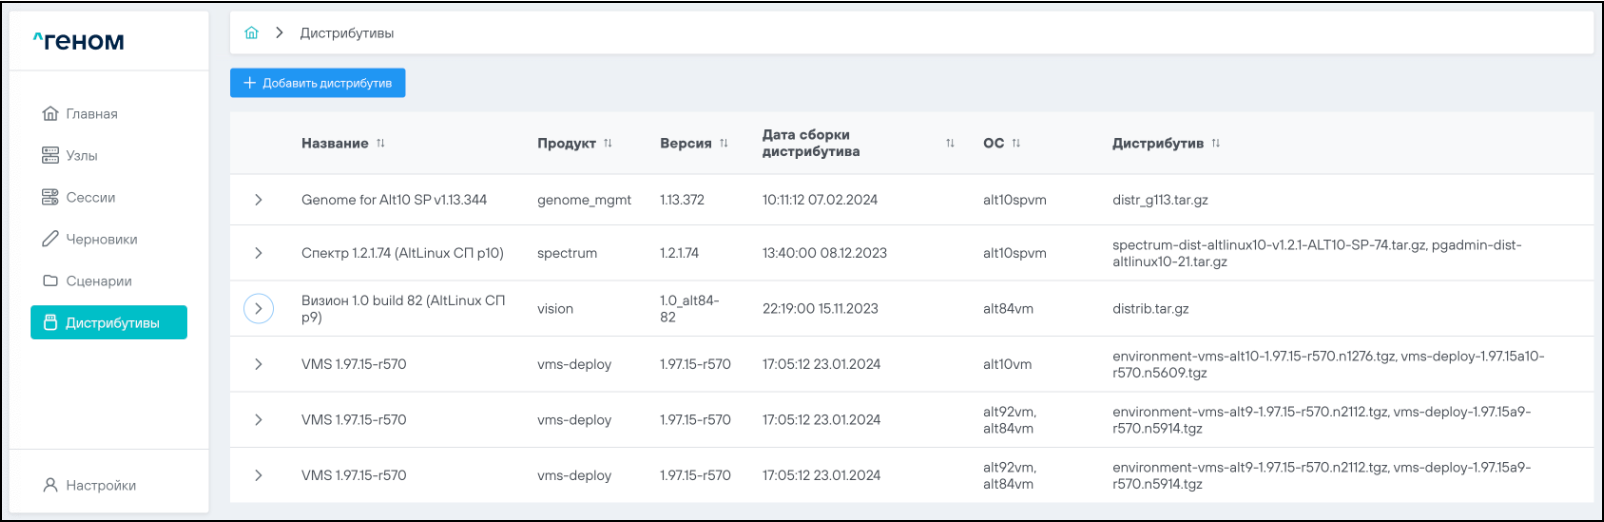
Task: Click Дистрибутивы breadcrumb text
Action: pos(347,33)
